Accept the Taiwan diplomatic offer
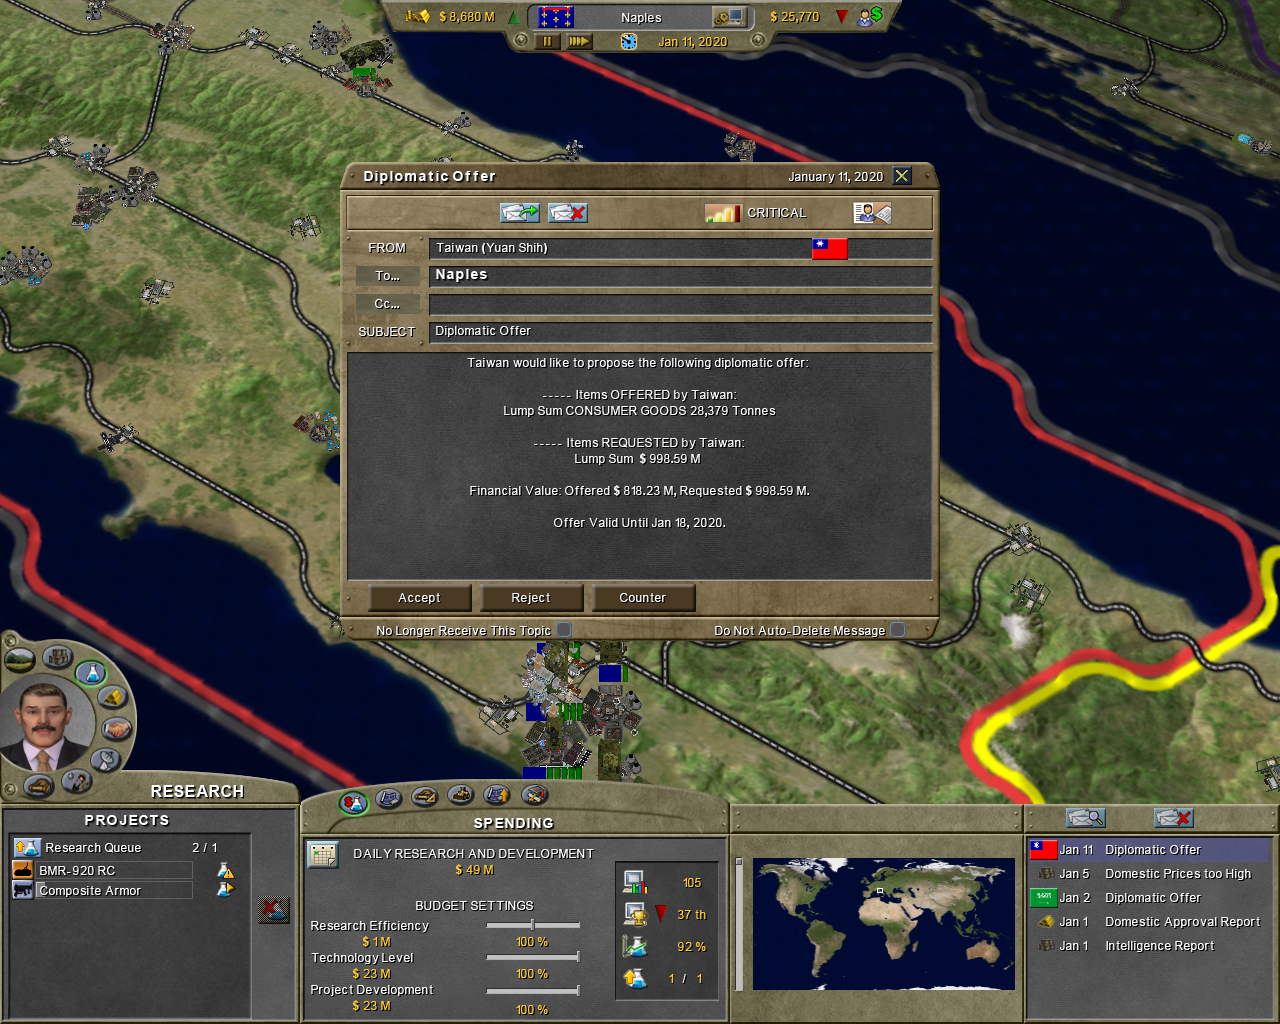 click(x=419, y=598)
